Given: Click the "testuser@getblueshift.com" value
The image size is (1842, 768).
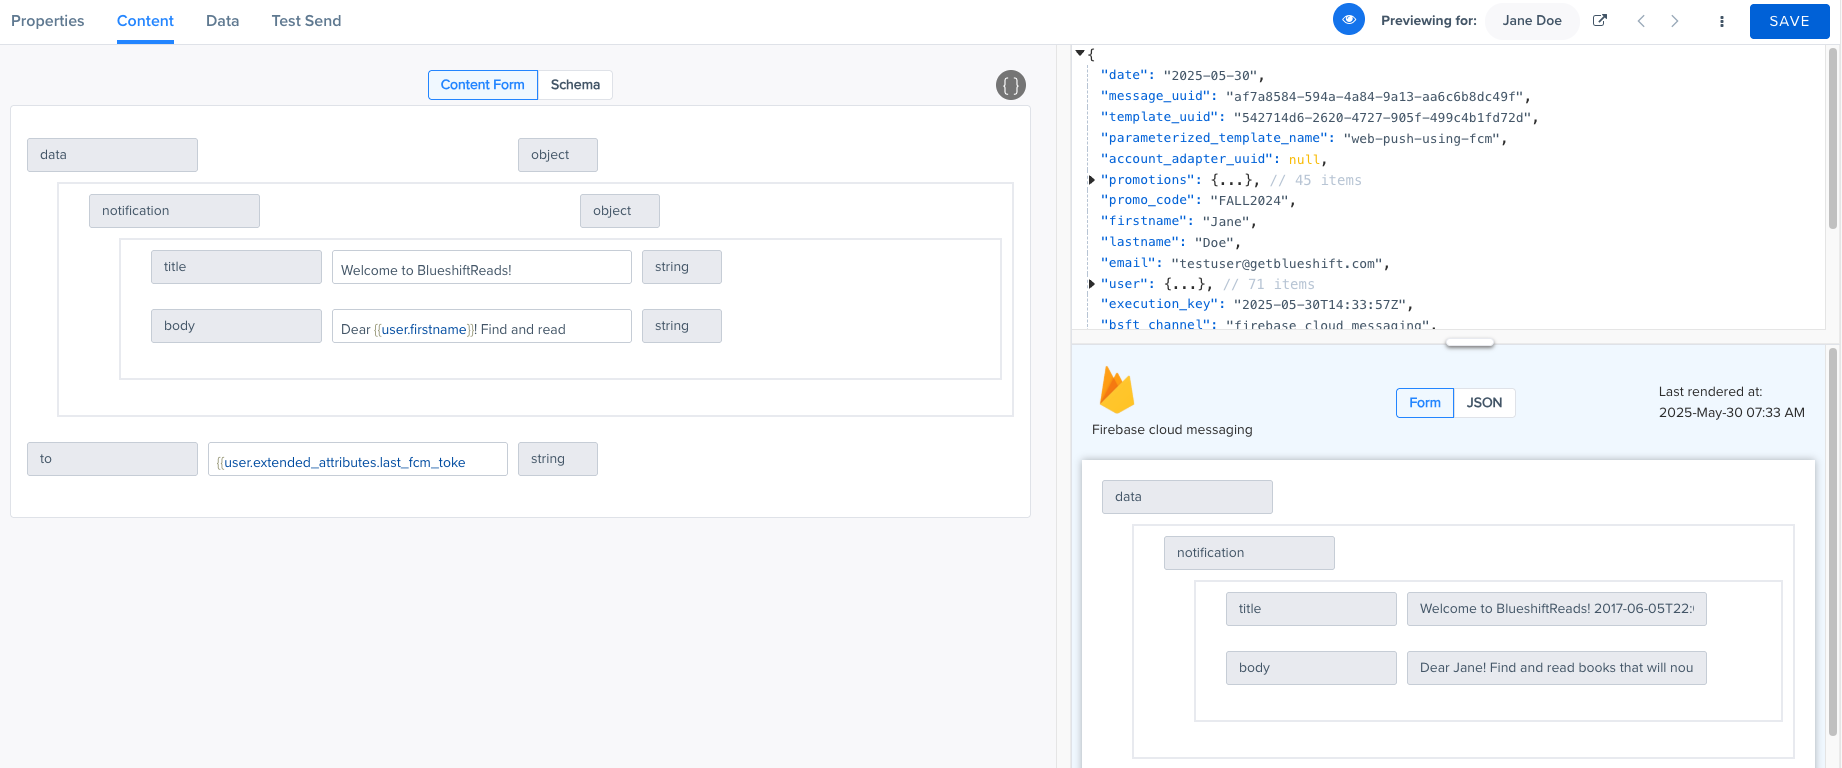Looking at the screenshot, I should 1277,264.
